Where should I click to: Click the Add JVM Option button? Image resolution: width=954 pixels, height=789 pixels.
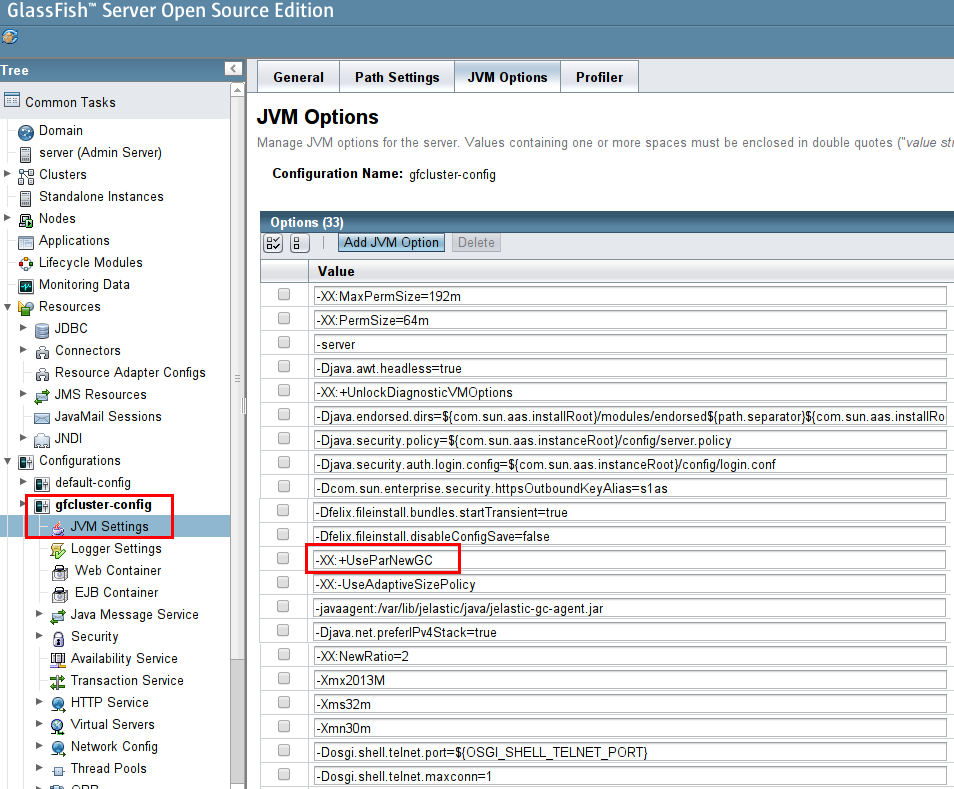click(391, 243)
